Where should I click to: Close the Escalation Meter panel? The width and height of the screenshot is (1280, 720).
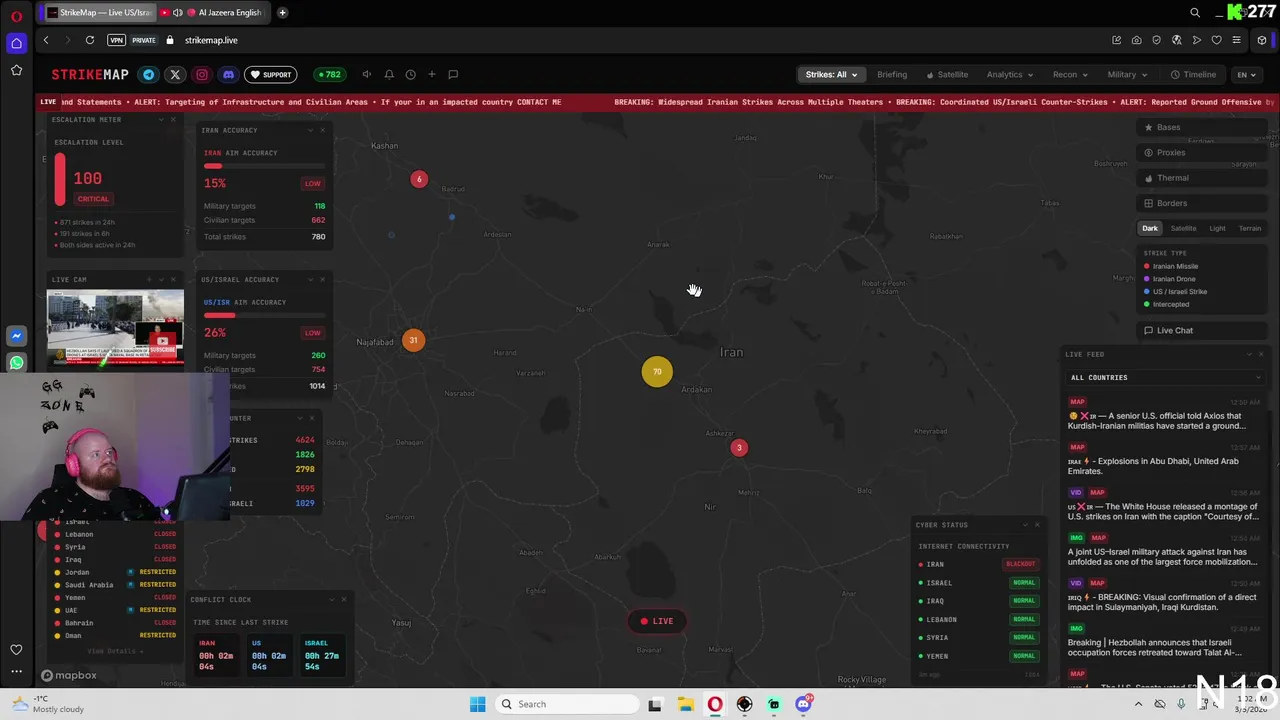click(173, 119)
